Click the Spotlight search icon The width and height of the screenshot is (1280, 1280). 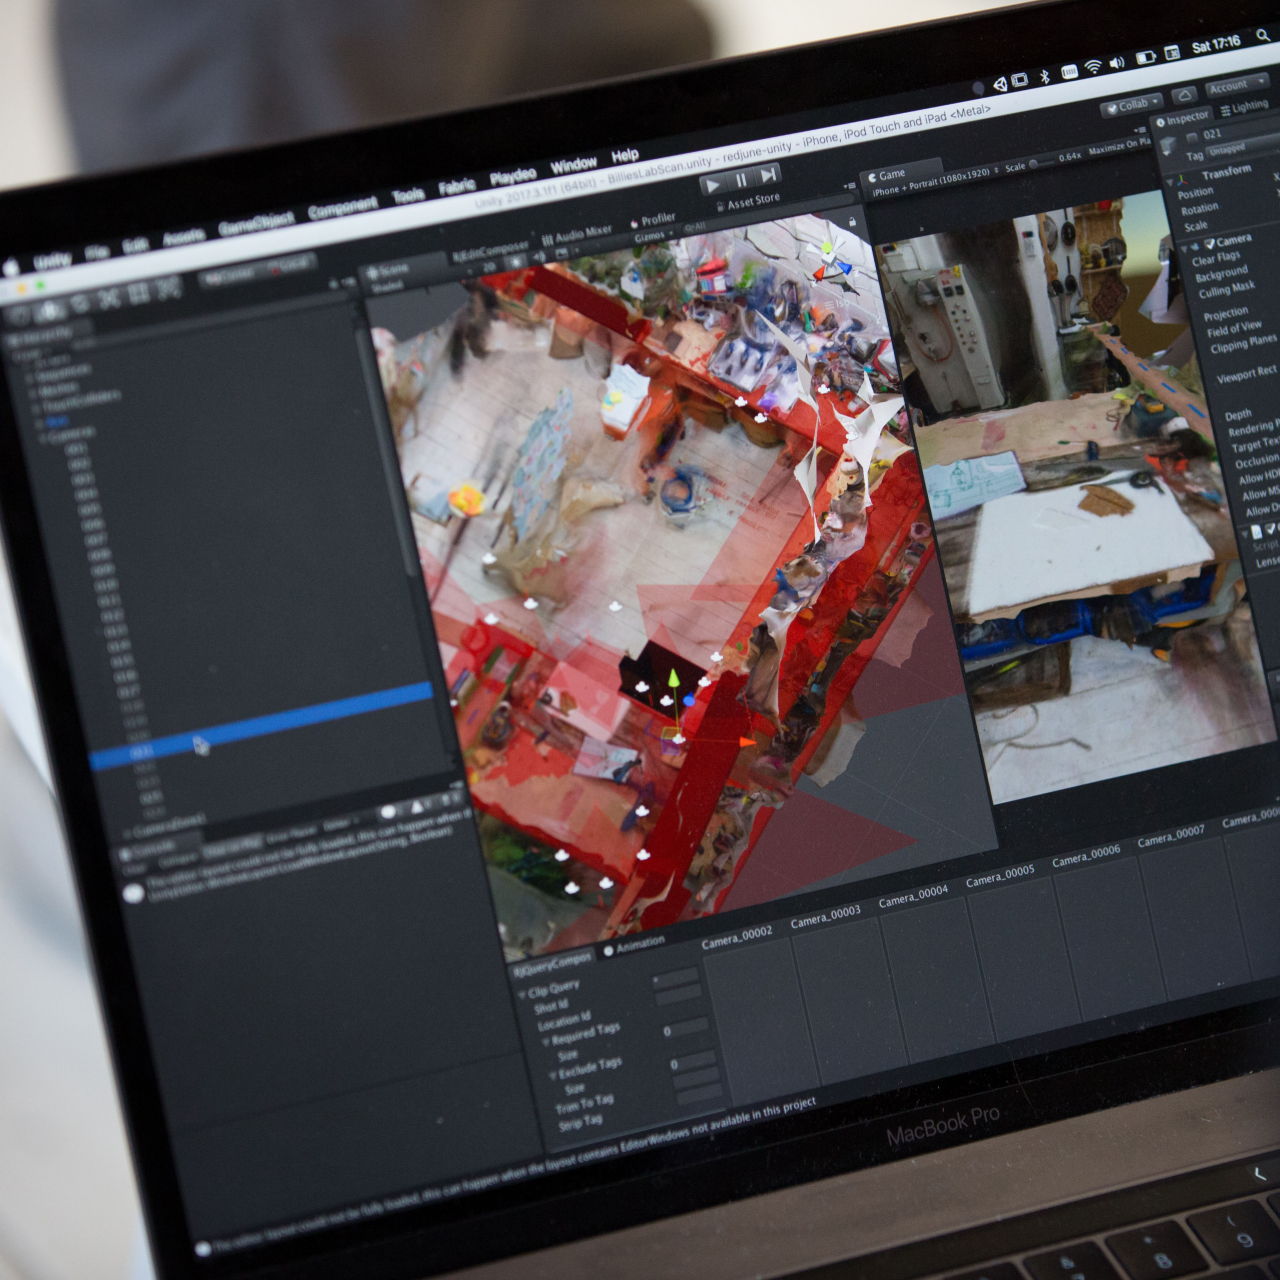1265,35
